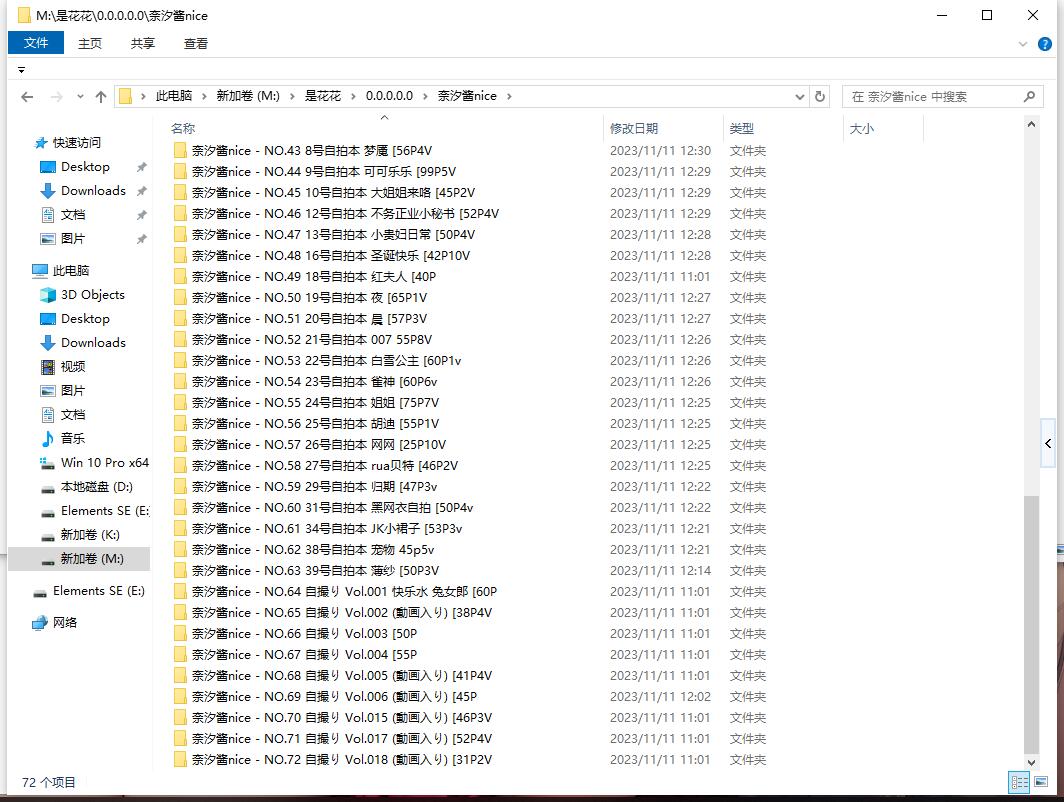The height and width of the screenshot is (802, 1064).
Task: Select folder NO.47 13号自拍本 小贵妇日常
Action: (x=333, y=235)
